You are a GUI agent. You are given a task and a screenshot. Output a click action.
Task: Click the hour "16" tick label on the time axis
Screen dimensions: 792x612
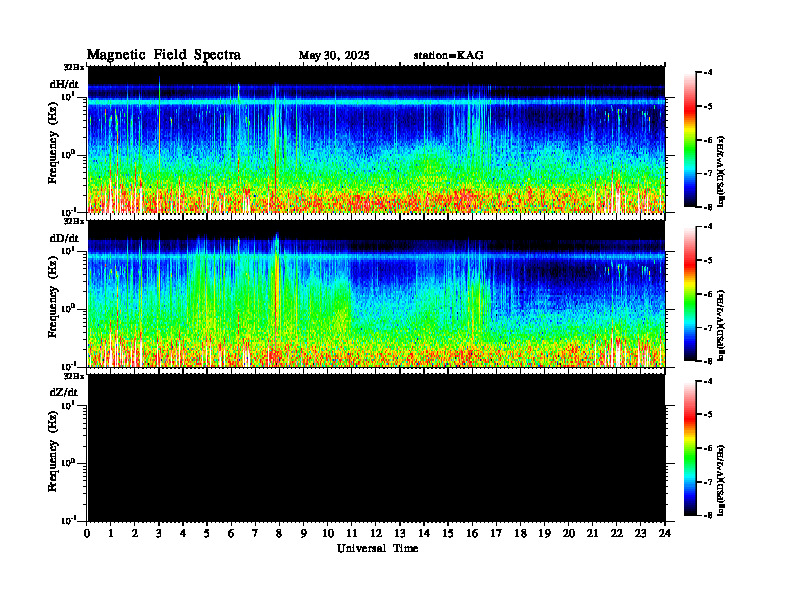coord(472,534)
